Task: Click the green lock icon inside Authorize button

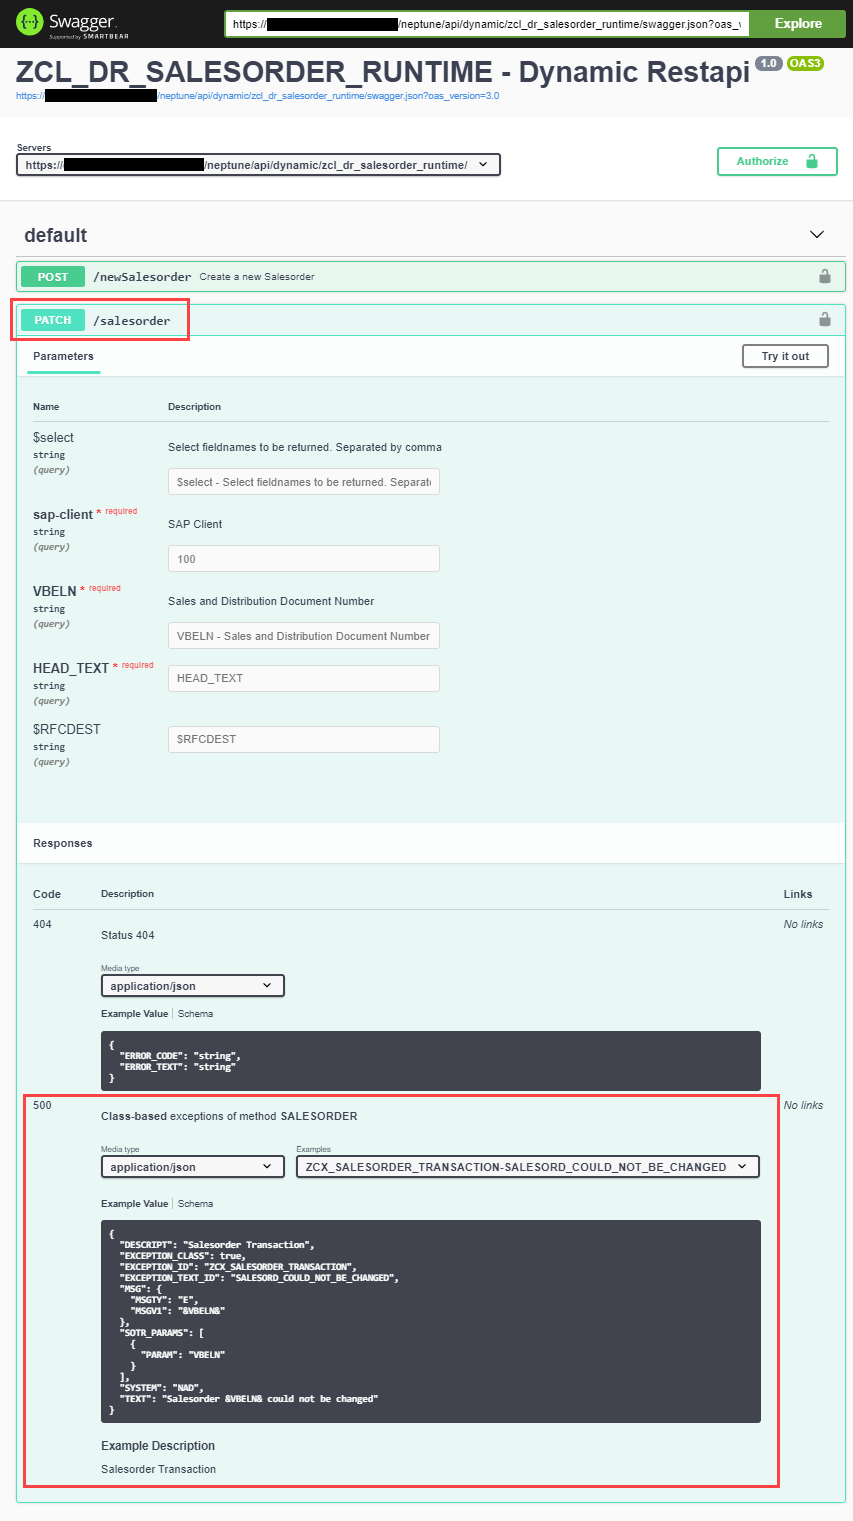Action: tap(810, 161)
